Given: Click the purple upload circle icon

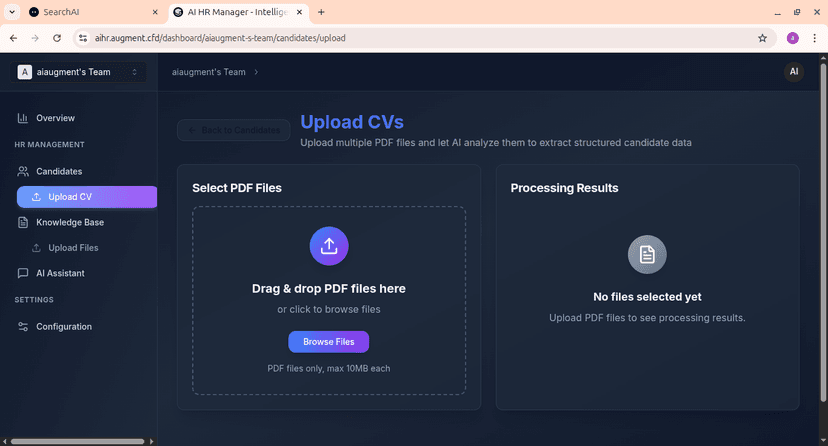Looking at the screenshot, I should click(329, 246).
